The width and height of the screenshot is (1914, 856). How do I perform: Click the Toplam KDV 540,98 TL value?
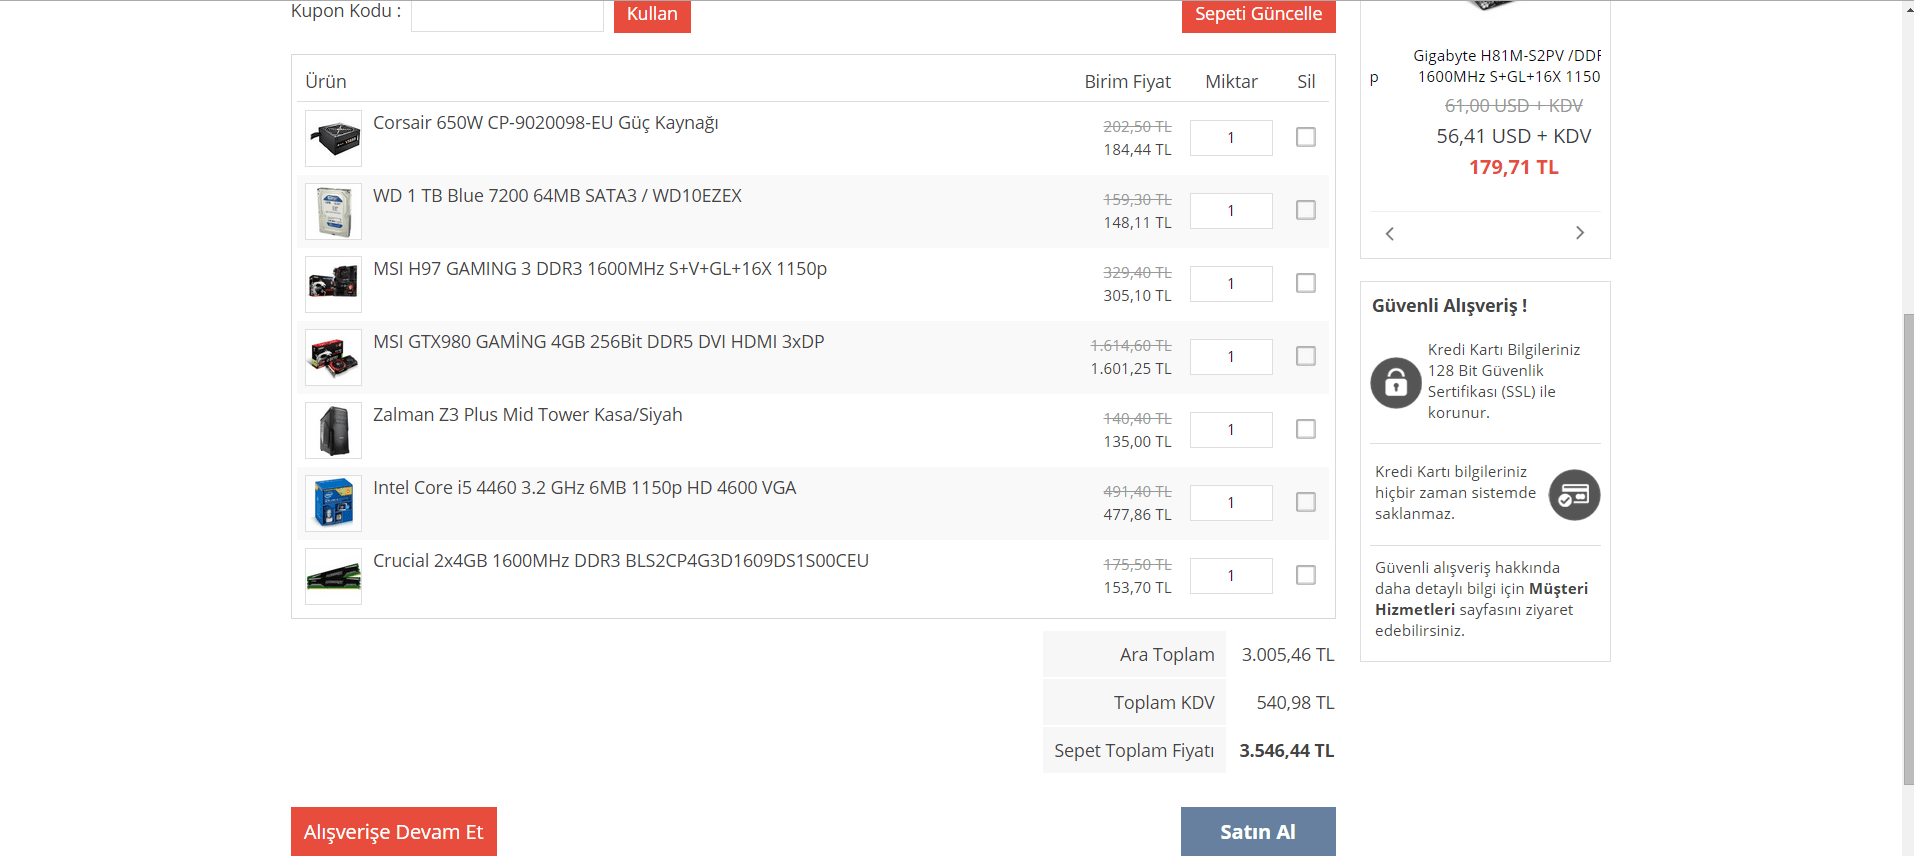coord(1296,703)
